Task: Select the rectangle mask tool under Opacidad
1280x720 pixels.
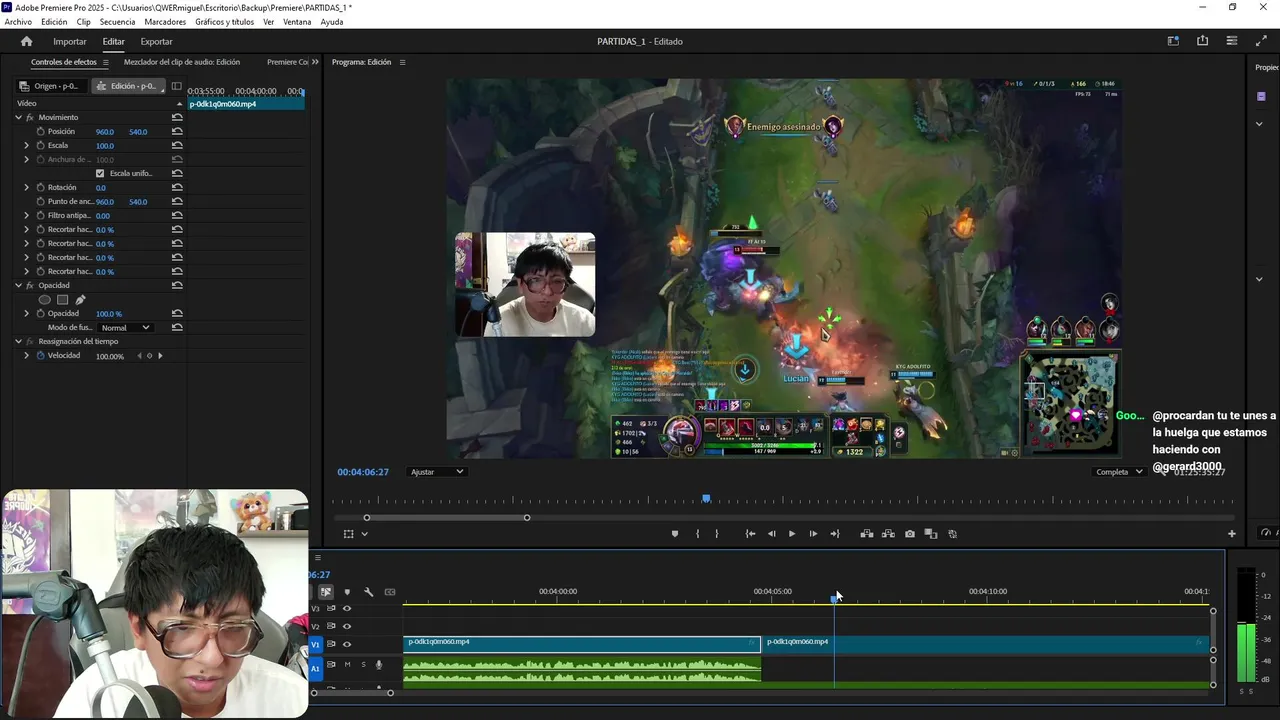Action: pyautogui.click(x=62, y=300)
